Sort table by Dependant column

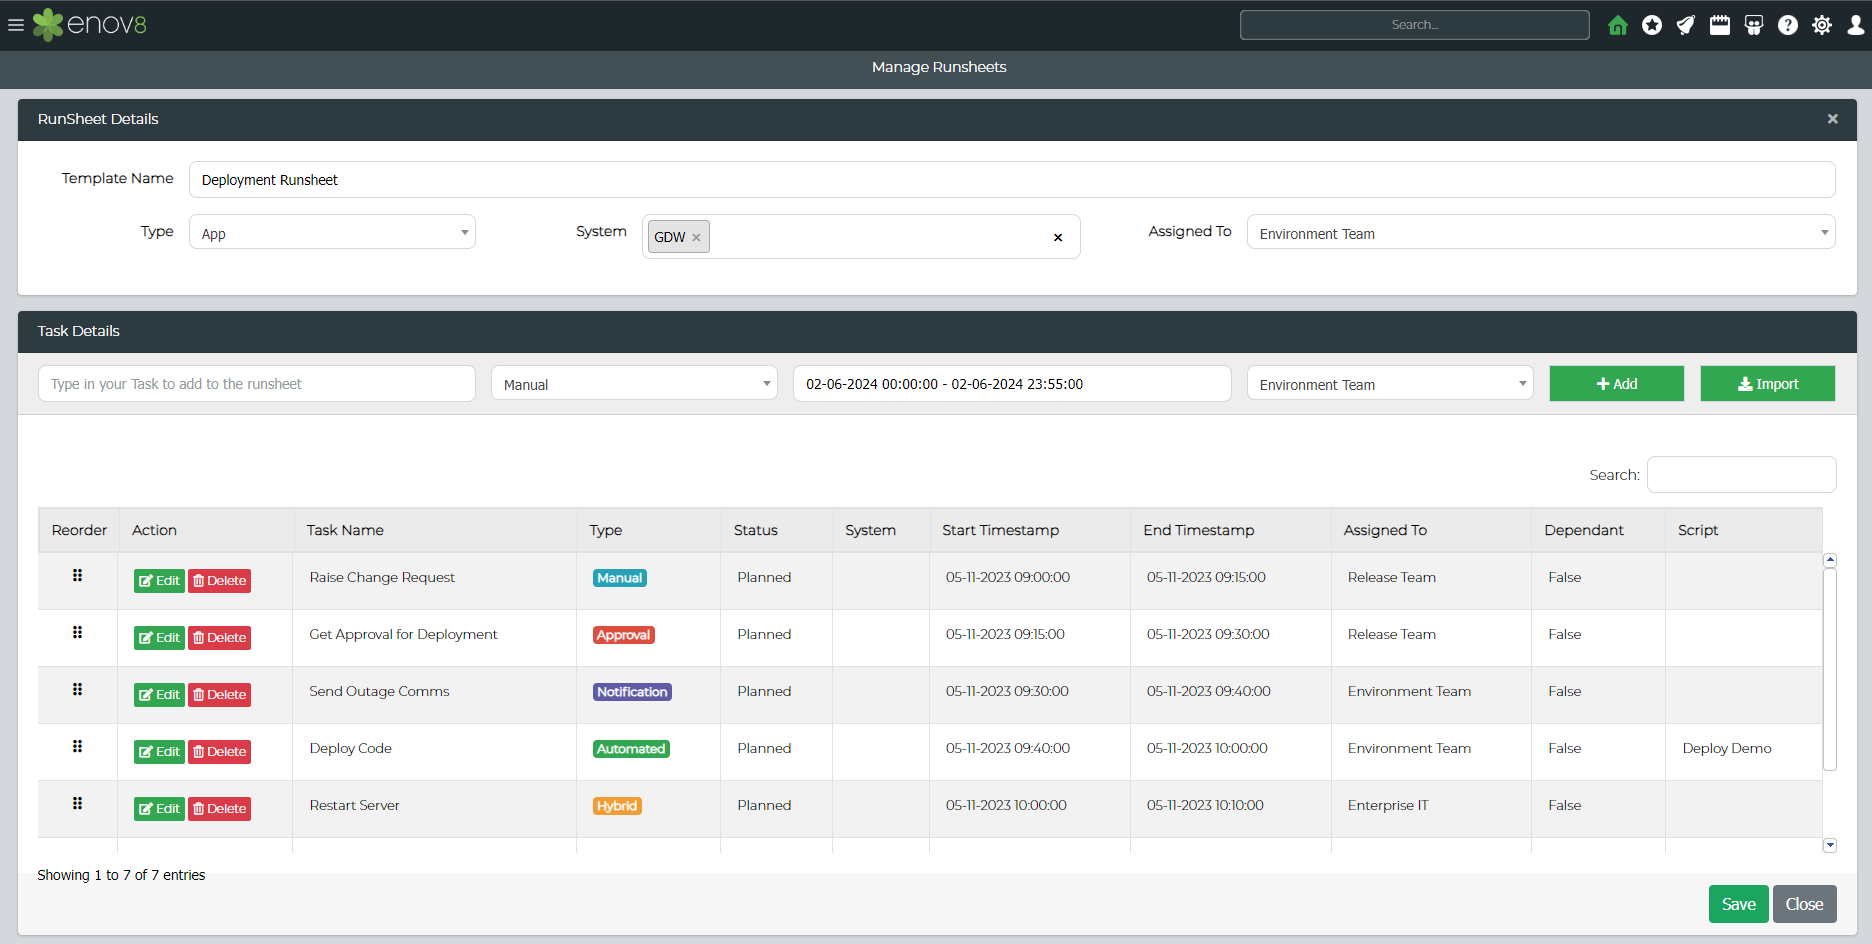tap(1598, 530)
